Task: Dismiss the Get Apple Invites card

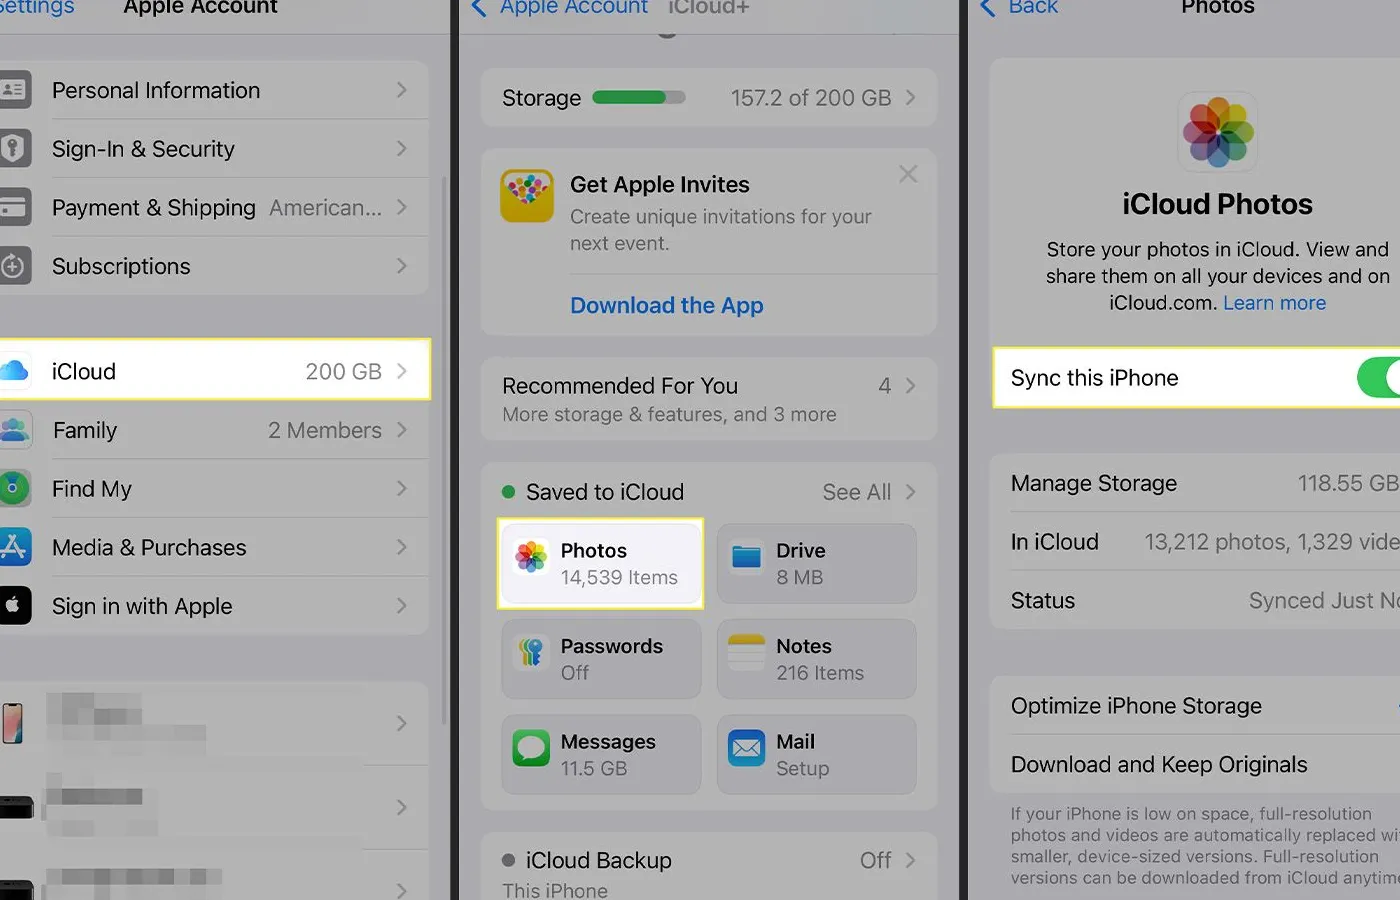Action: pos(908,174)
